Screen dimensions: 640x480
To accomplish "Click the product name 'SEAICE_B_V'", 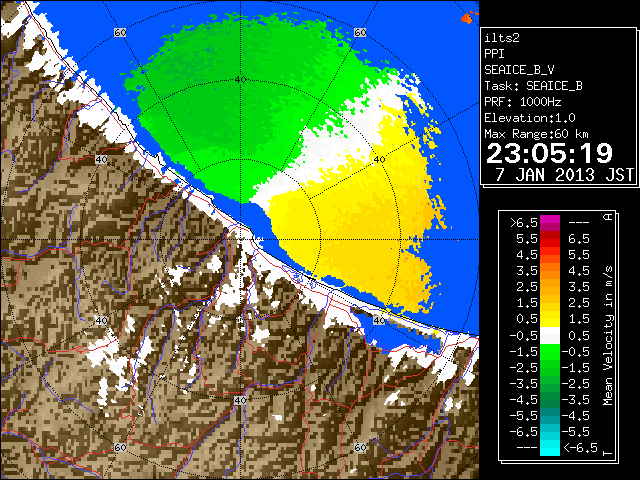I will (x=519, y=70).
